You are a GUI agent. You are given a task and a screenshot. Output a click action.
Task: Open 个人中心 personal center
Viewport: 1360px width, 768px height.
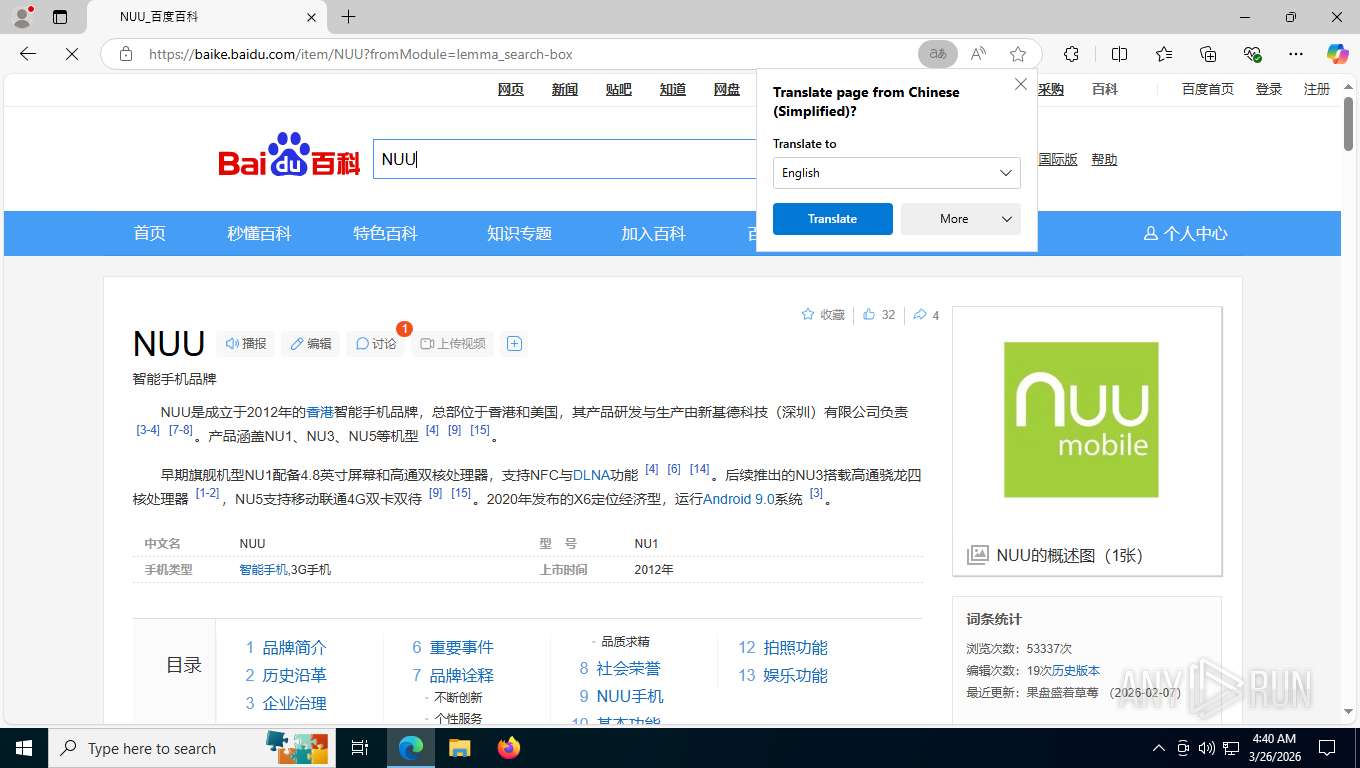click(1186, 233)
